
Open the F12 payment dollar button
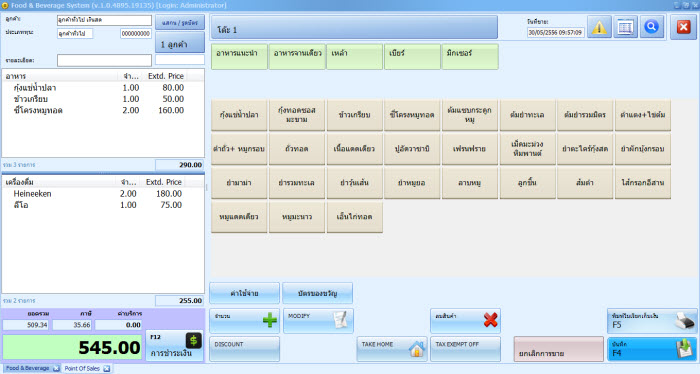(x=175, y=346)
